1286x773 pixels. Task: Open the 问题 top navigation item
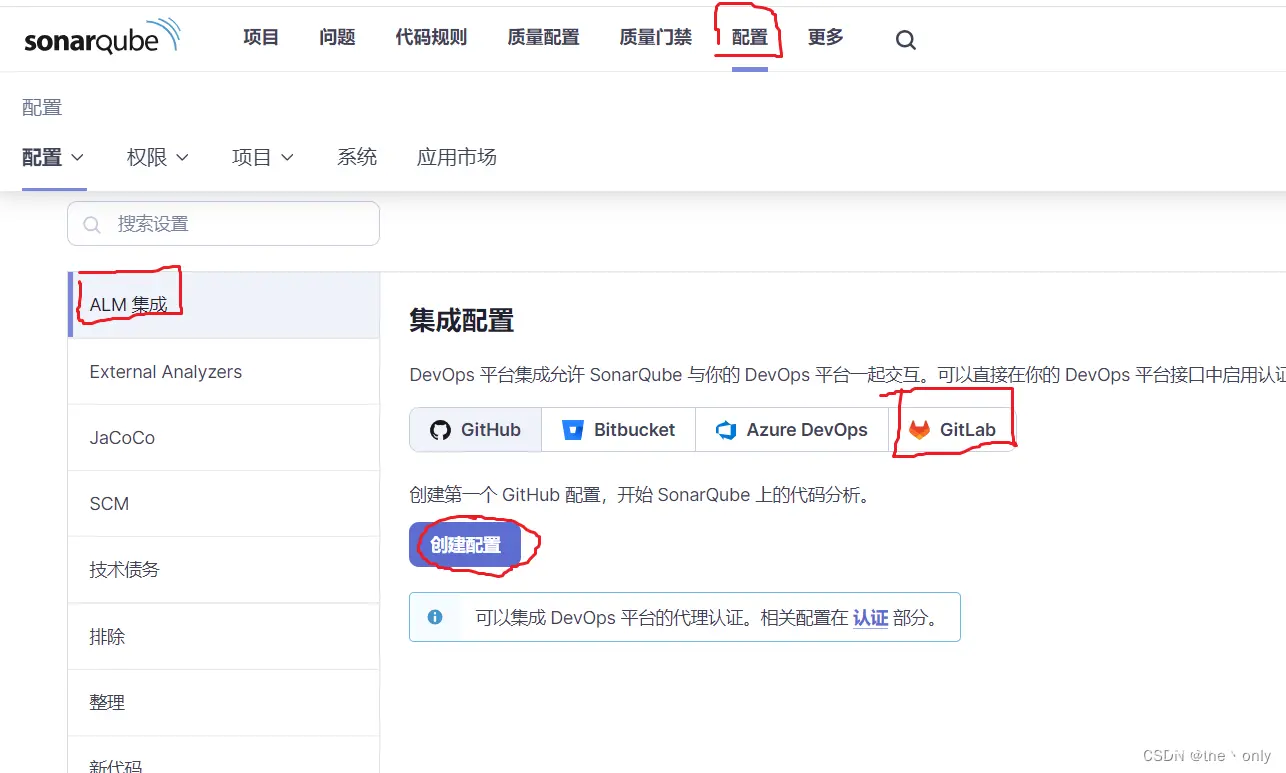tap(337, 37)
